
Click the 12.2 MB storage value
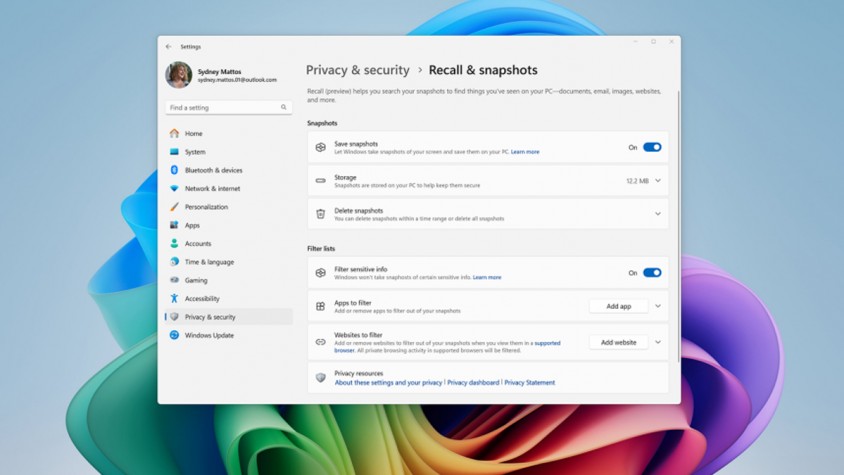click(x=637, y=181)
